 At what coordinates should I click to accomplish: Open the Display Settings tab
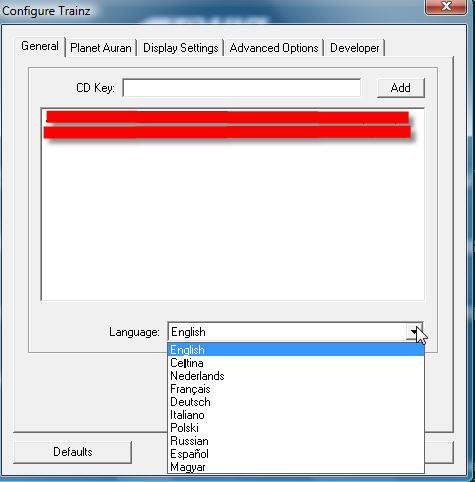point(180,48)
